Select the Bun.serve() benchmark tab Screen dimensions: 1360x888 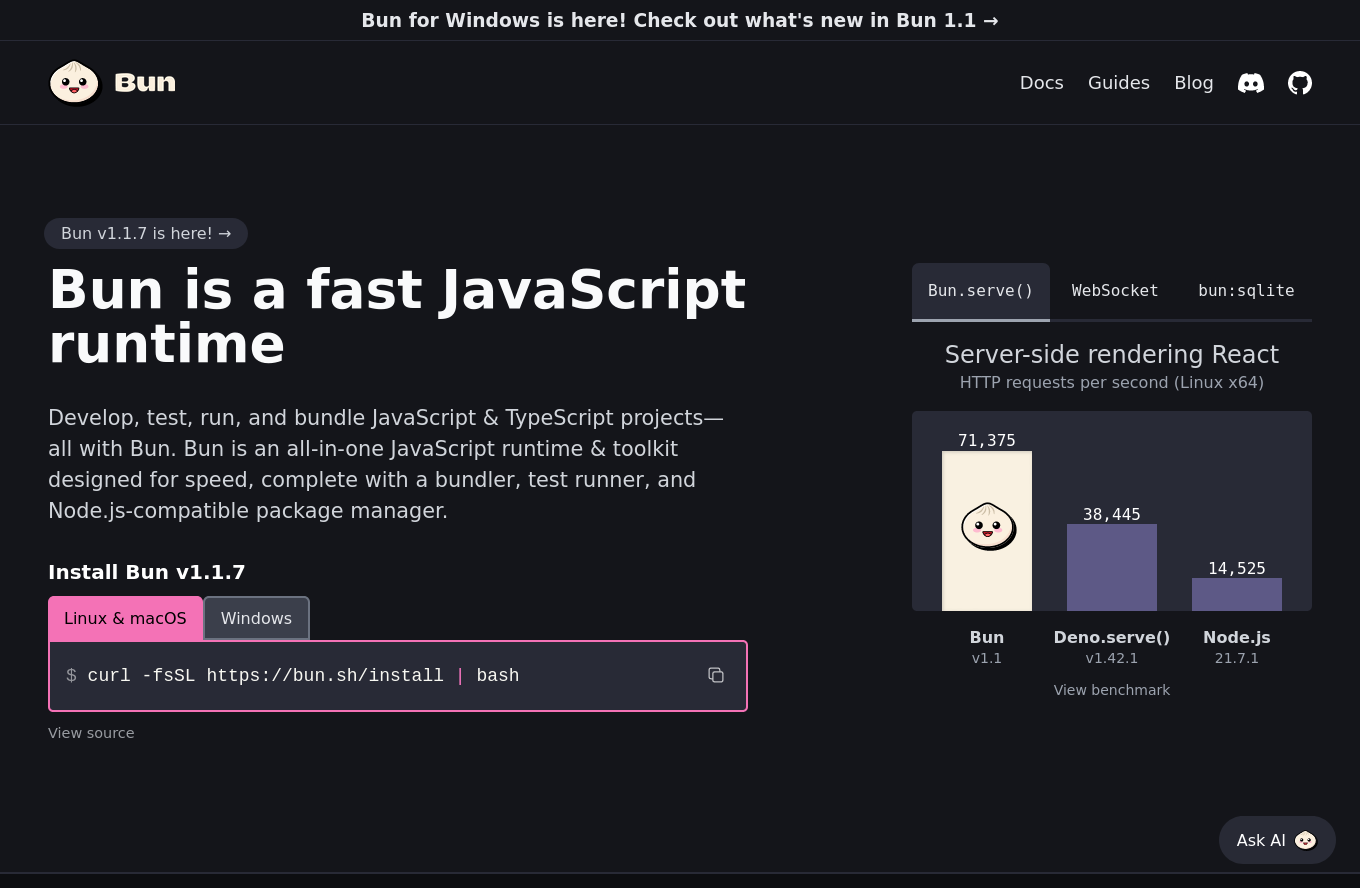click(981, 291)
